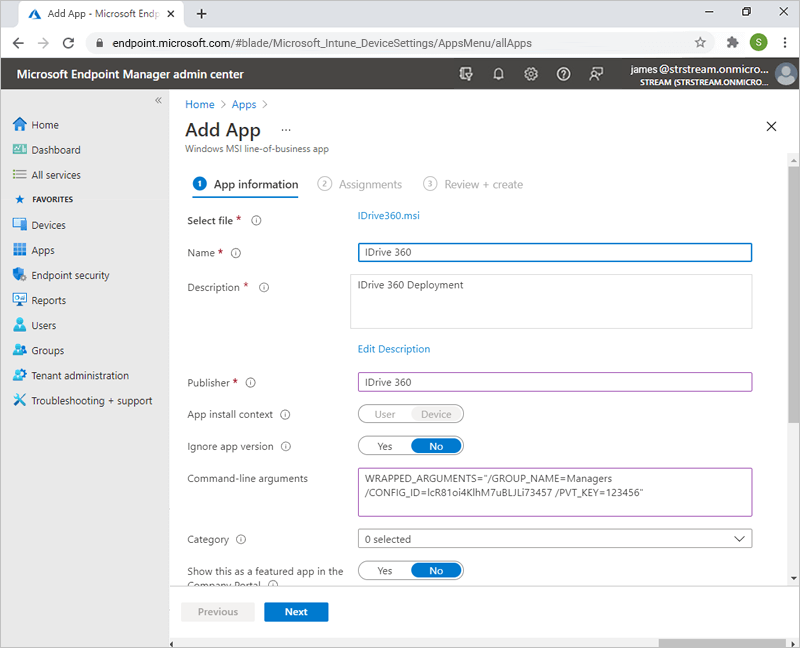The height and width of the screenshot is (648, 800).
Task: Click the vertical scrollbar of the form
Action: (793, 300)
